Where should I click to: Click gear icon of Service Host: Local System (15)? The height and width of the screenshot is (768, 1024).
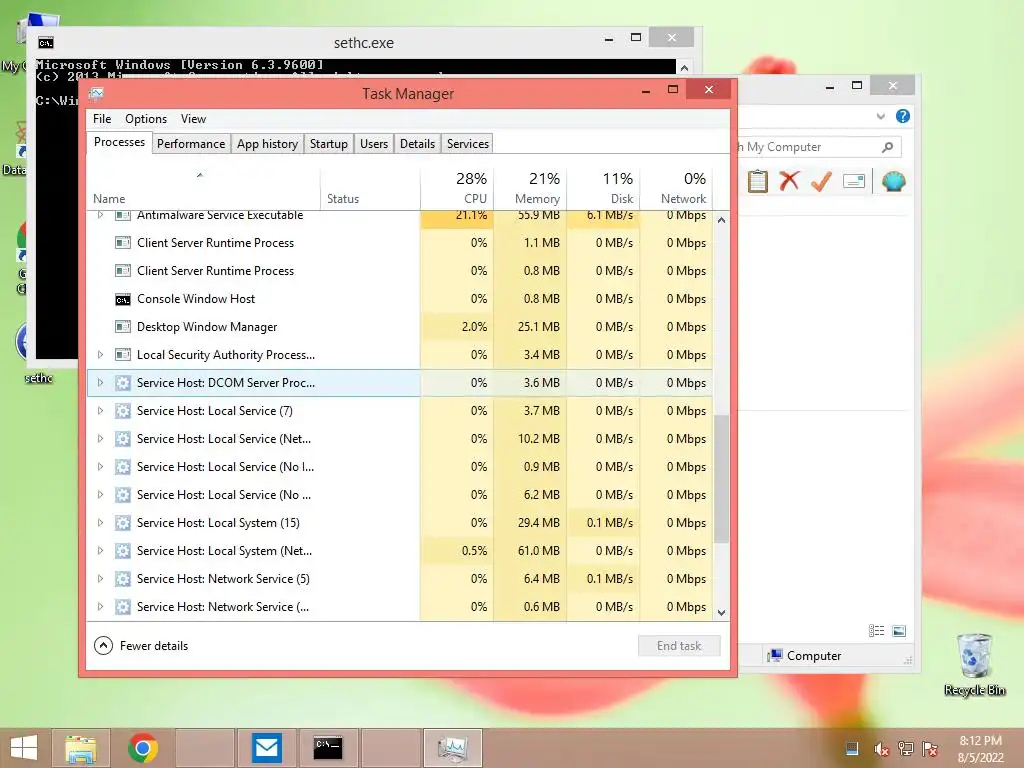pos(123,522)
